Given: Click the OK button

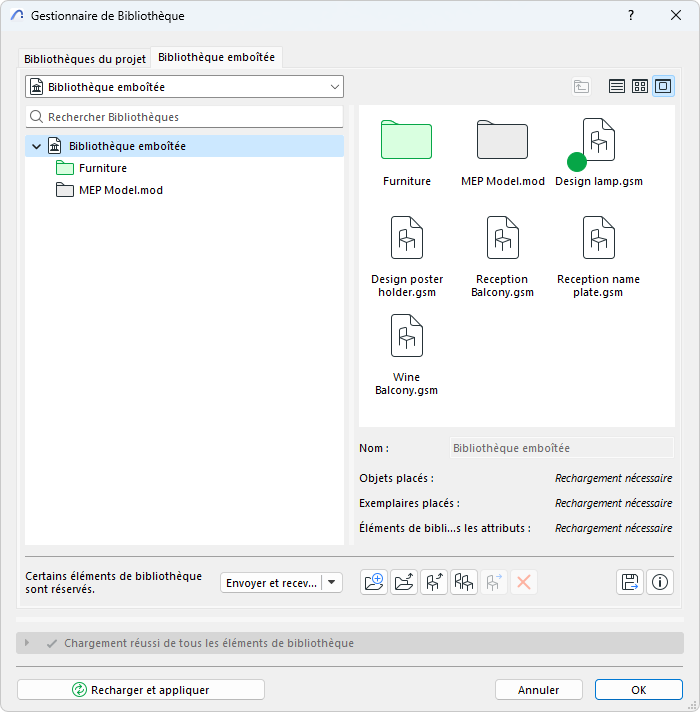Looking at the screenshot, I should point(638,690).
